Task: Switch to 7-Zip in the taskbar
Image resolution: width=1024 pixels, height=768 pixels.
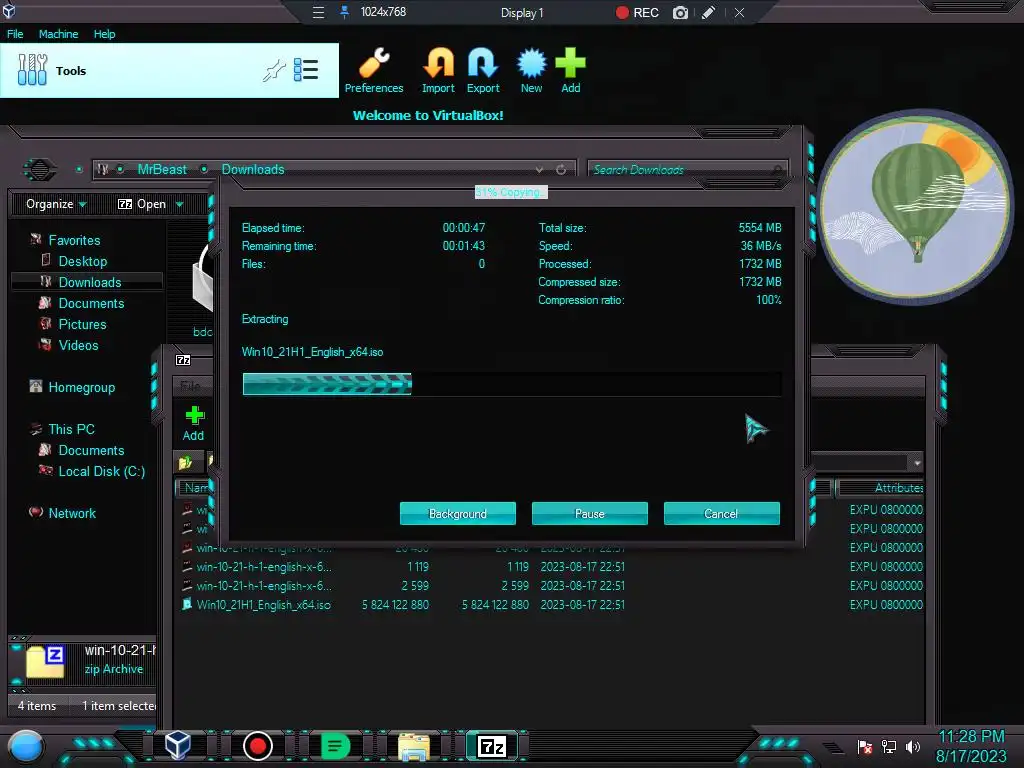Action: (492, 746)
